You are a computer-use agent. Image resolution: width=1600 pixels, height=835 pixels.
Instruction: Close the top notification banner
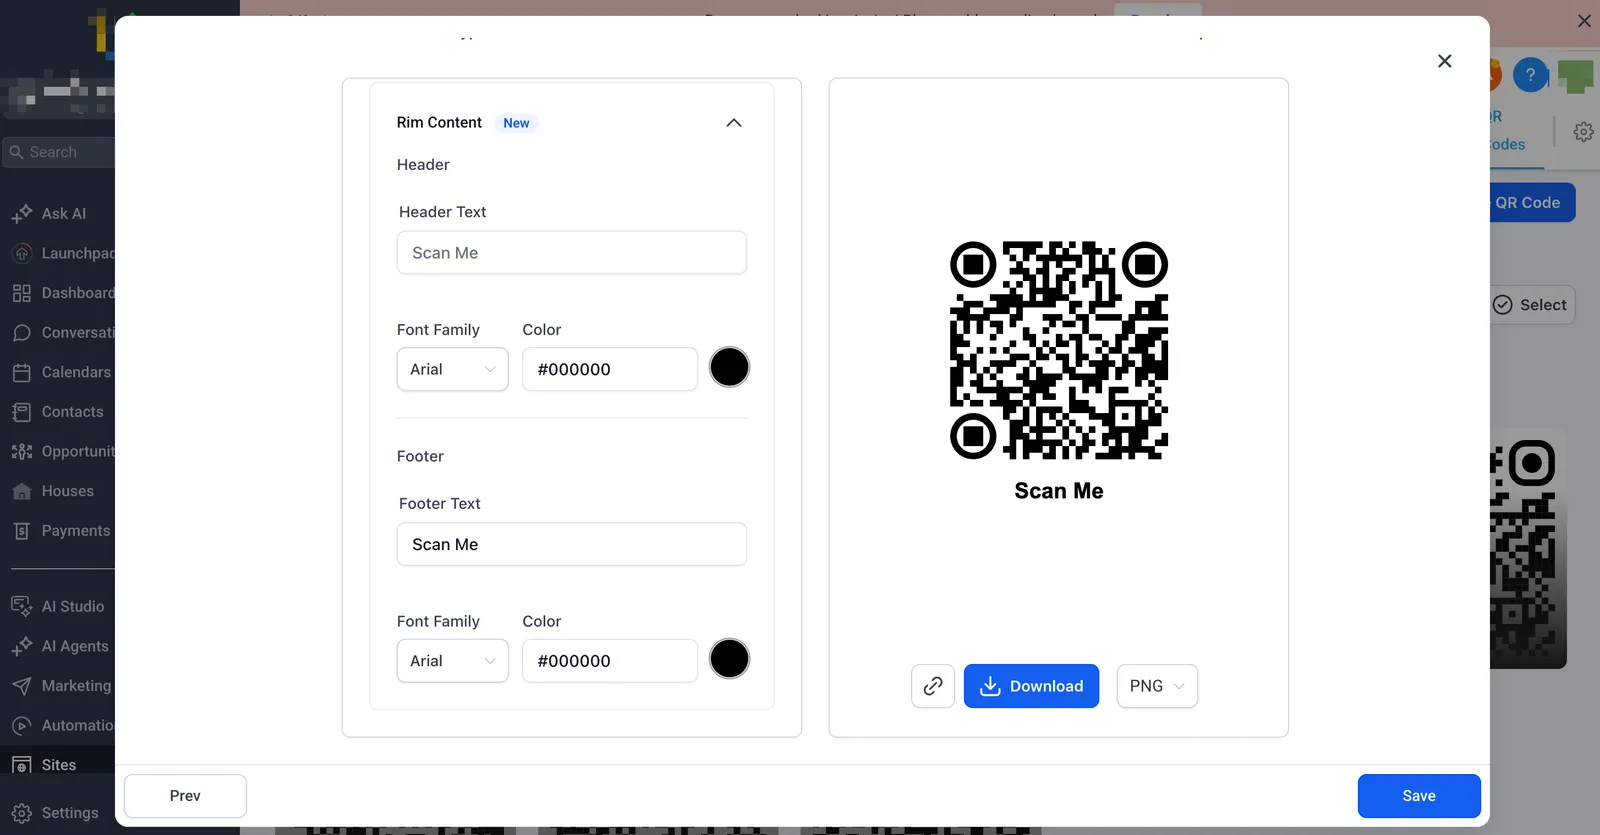pyautogui.click(x=1584, y=21)
